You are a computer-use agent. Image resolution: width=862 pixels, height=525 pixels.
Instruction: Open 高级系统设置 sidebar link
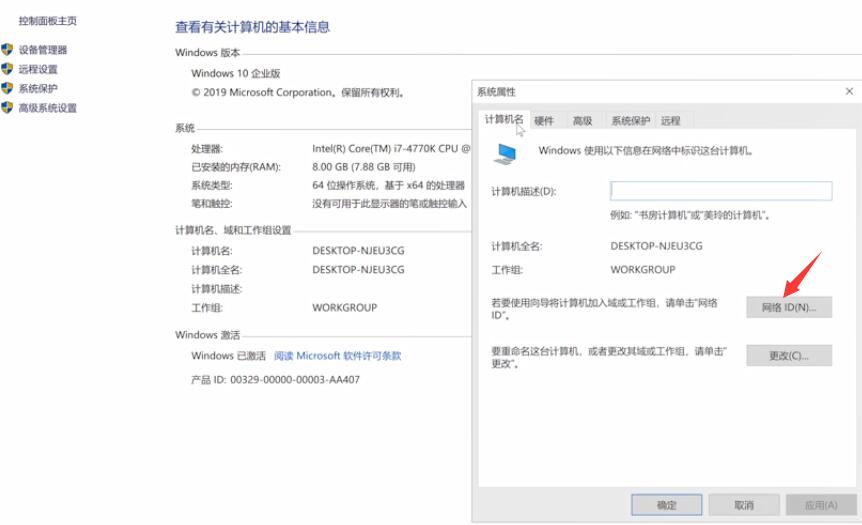coord(48,108)
